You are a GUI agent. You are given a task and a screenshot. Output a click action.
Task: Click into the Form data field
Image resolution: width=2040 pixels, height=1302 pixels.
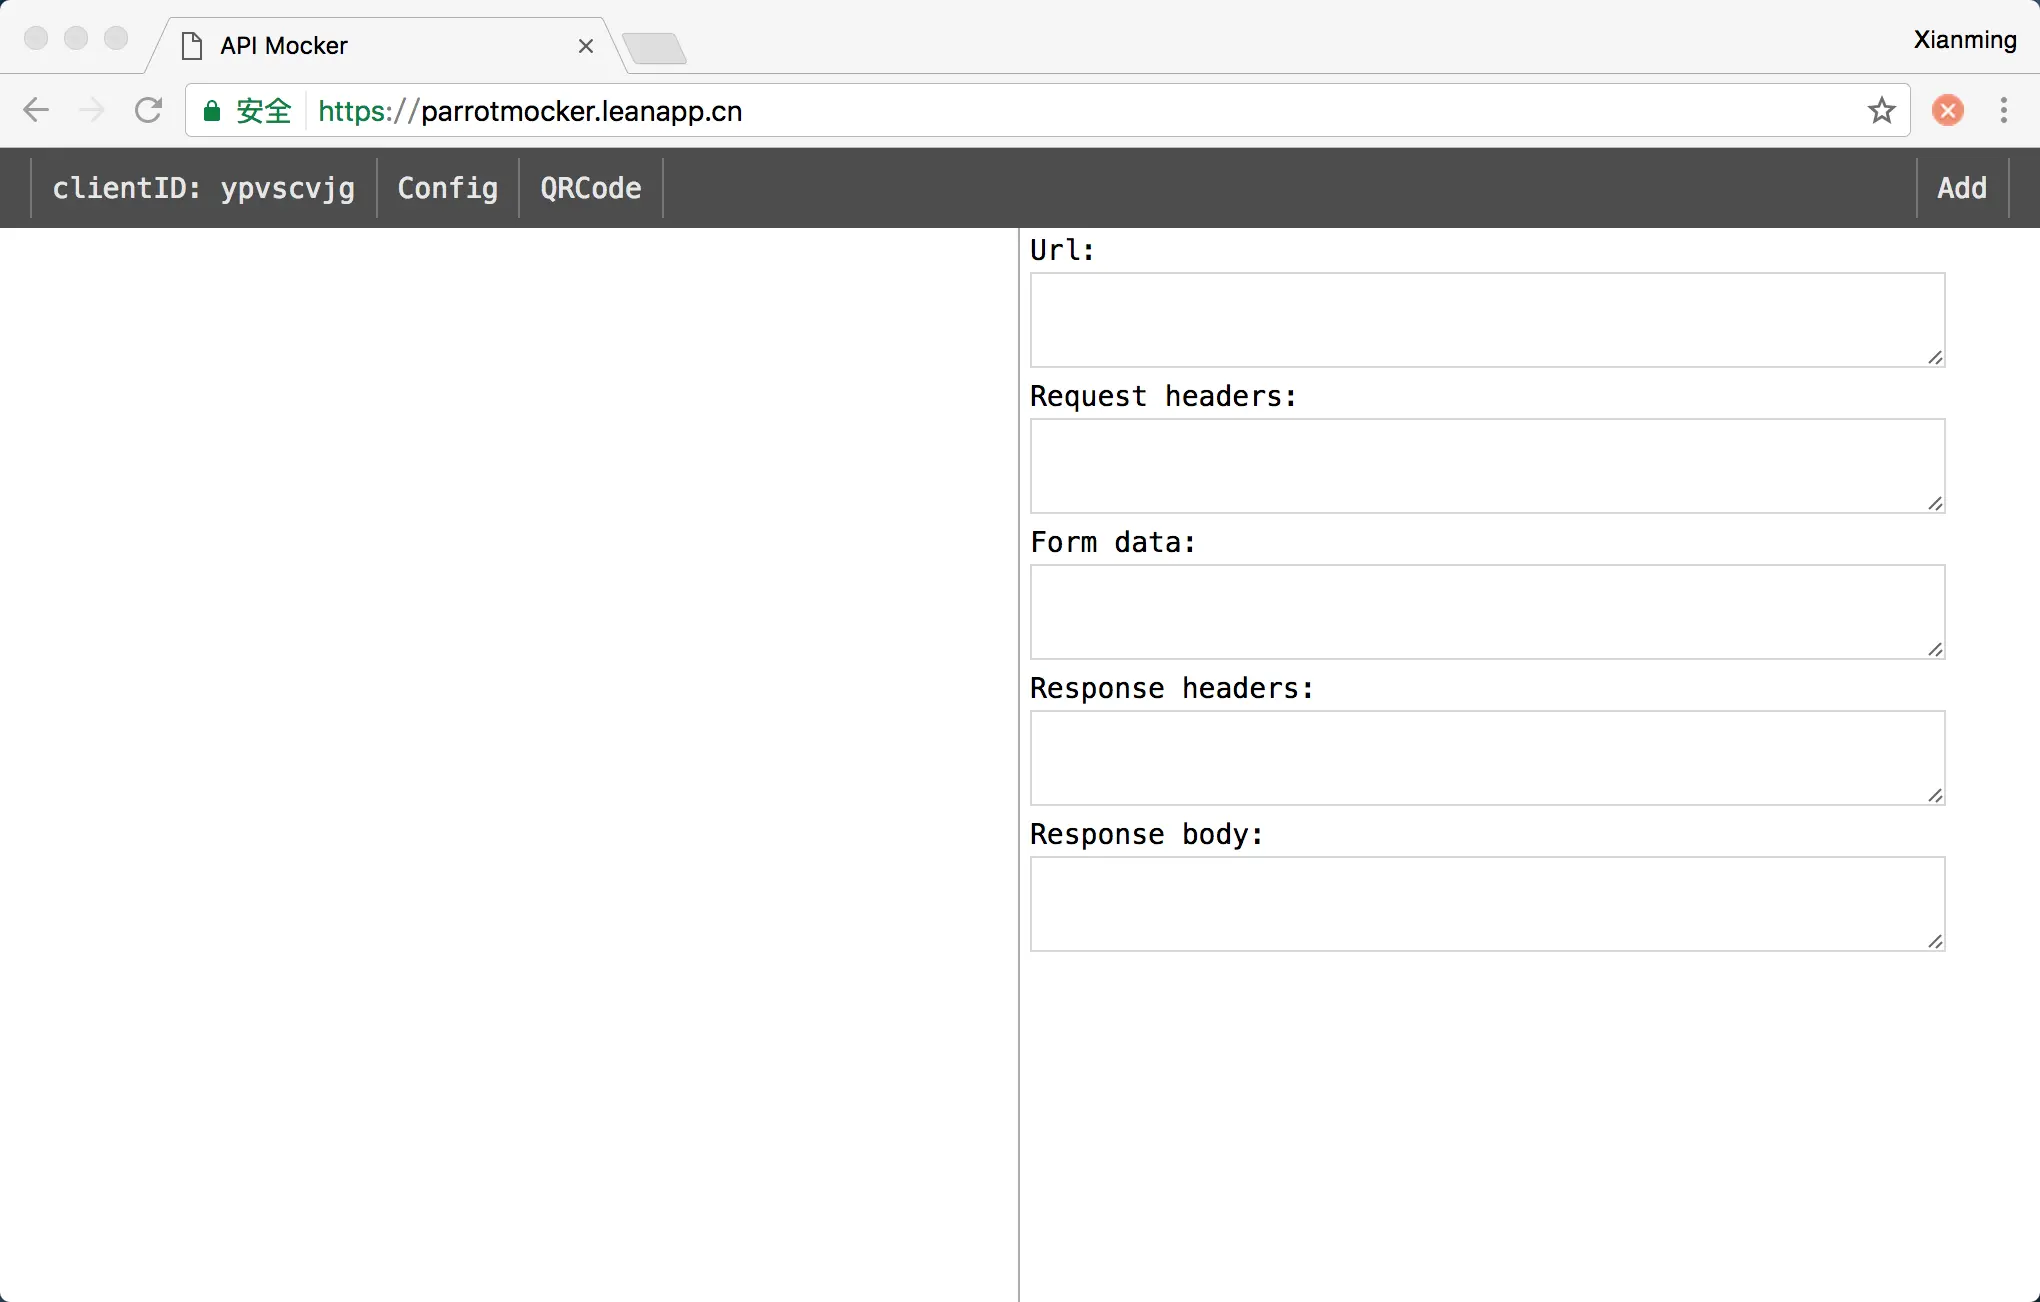pyautogui.click(x=1486, y=612)
